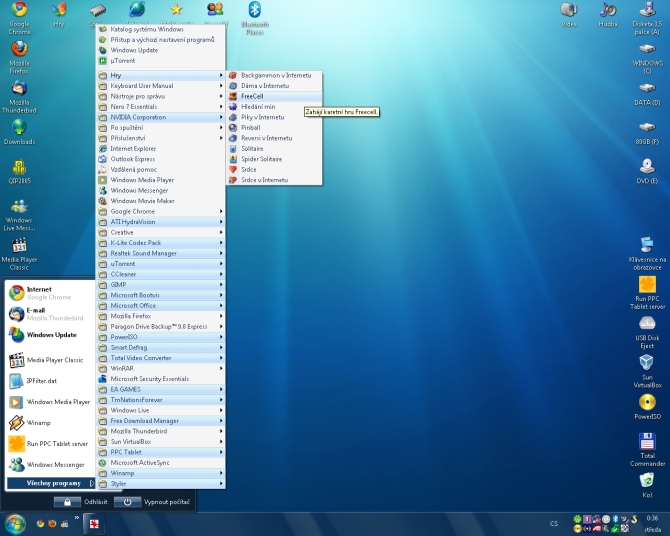Click Všechny programy at menu bottom
Viewport: 670px width, 536px height.
click(53, 484)
